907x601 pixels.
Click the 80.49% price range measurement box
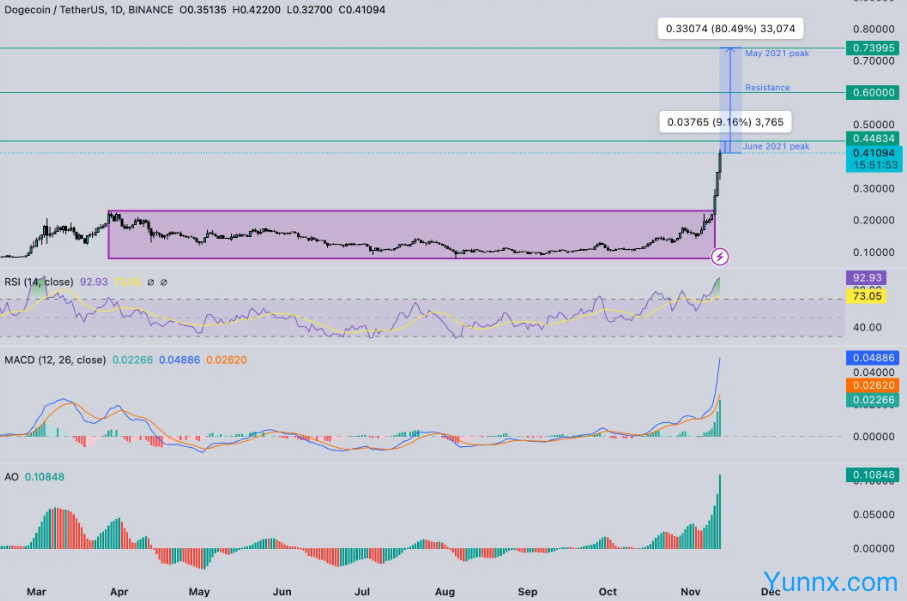coord(731,29)
